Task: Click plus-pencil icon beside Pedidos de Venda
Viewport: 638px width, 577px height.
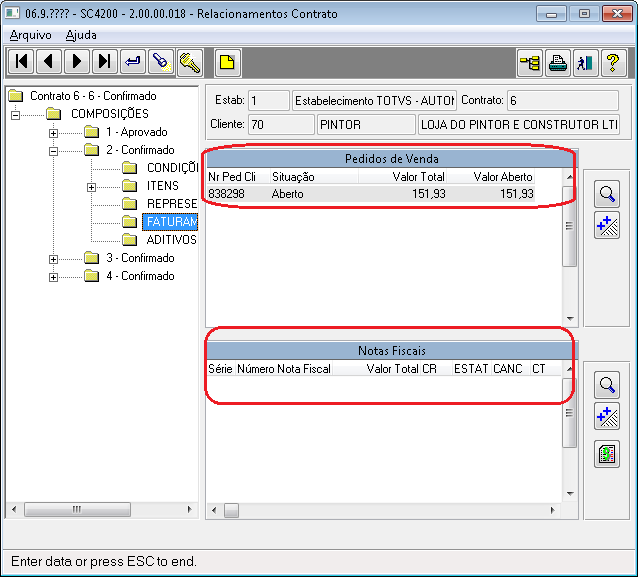Action: 607,225
